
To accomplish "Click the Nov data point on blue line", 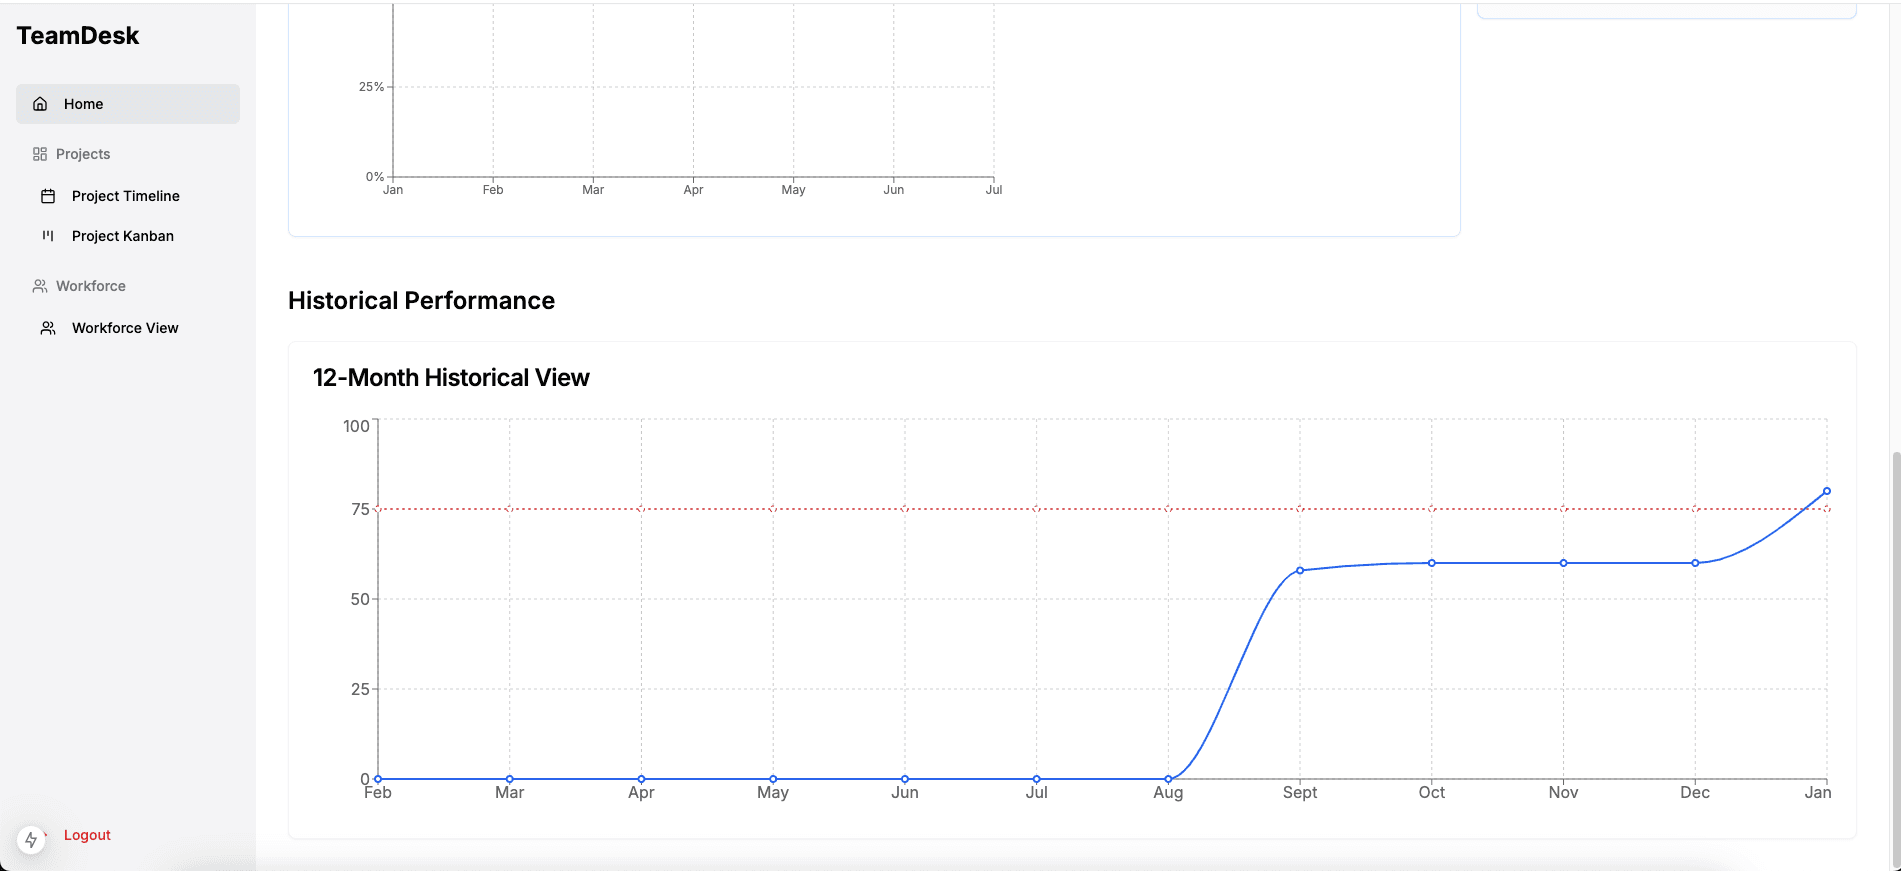I will (x=1564, y=563).
